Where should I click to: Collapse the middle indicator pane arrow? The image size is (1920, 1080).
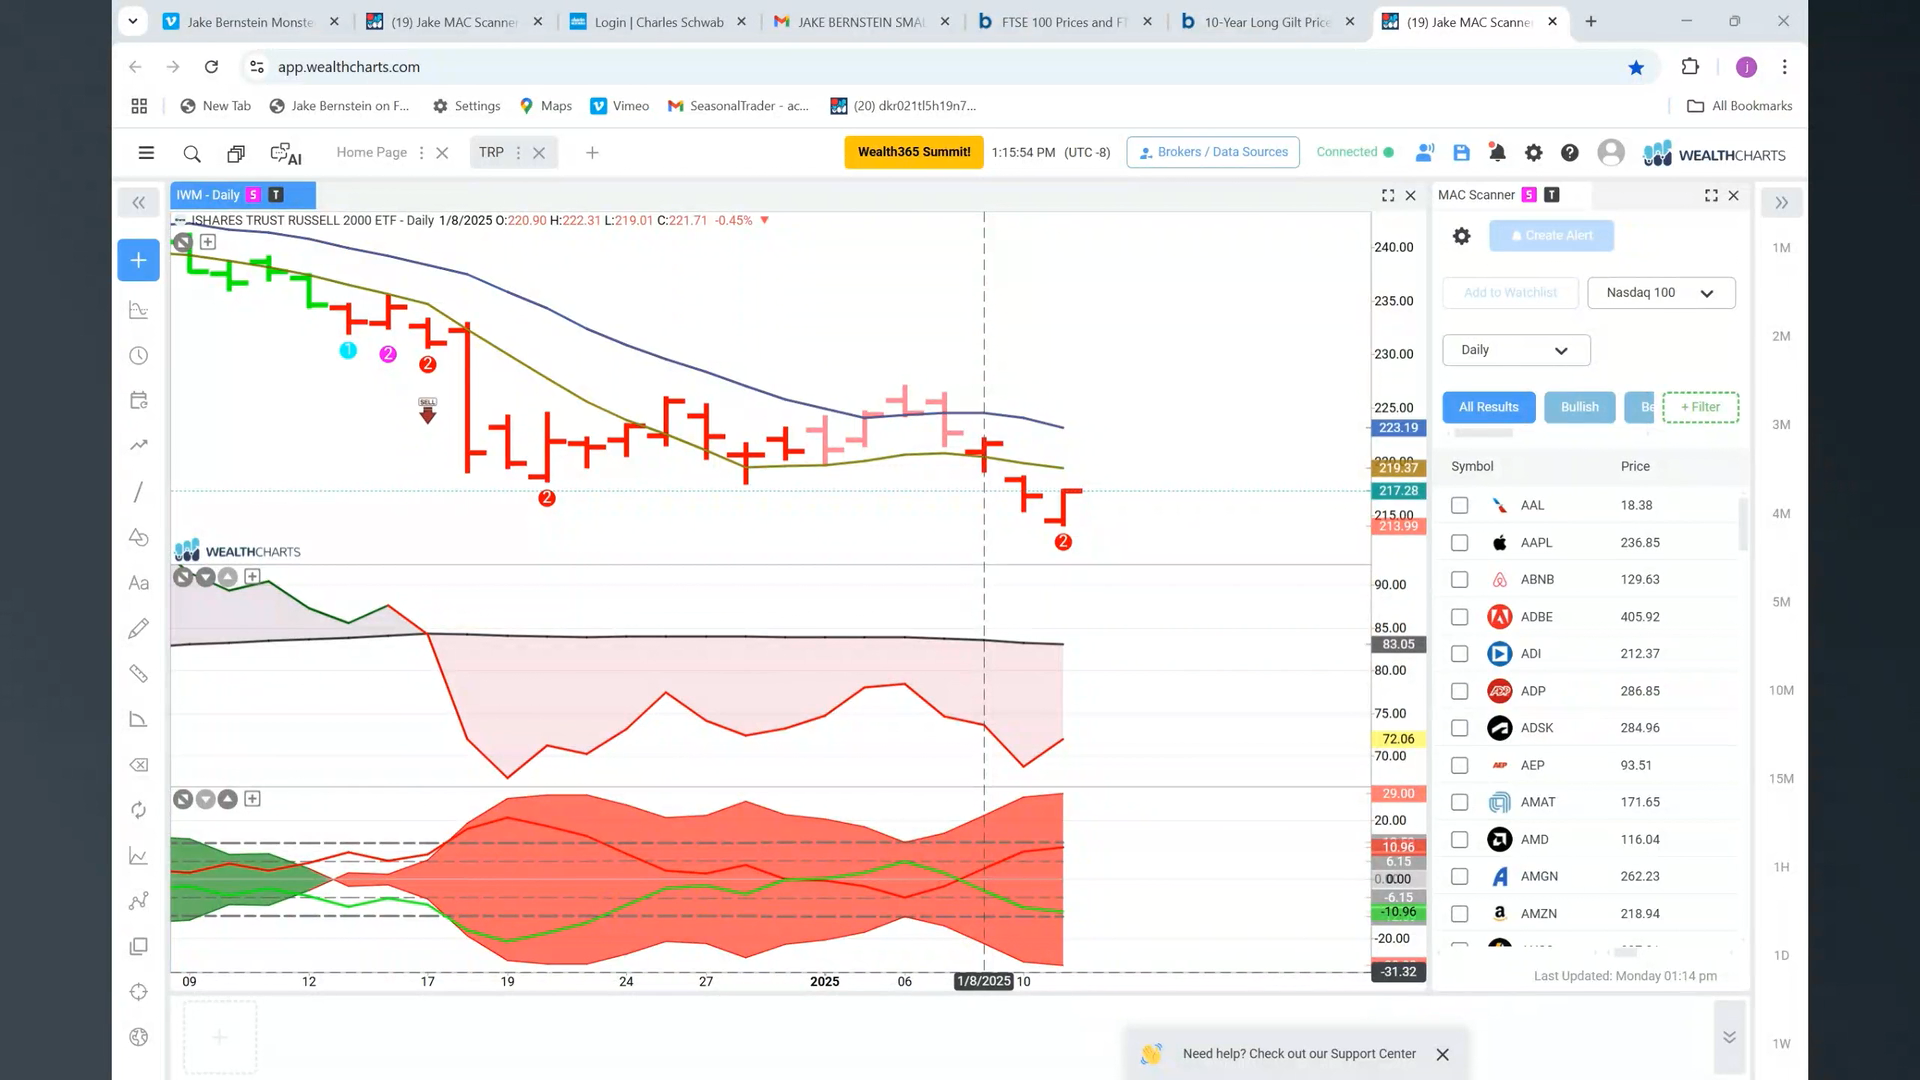tap(205, 577)
